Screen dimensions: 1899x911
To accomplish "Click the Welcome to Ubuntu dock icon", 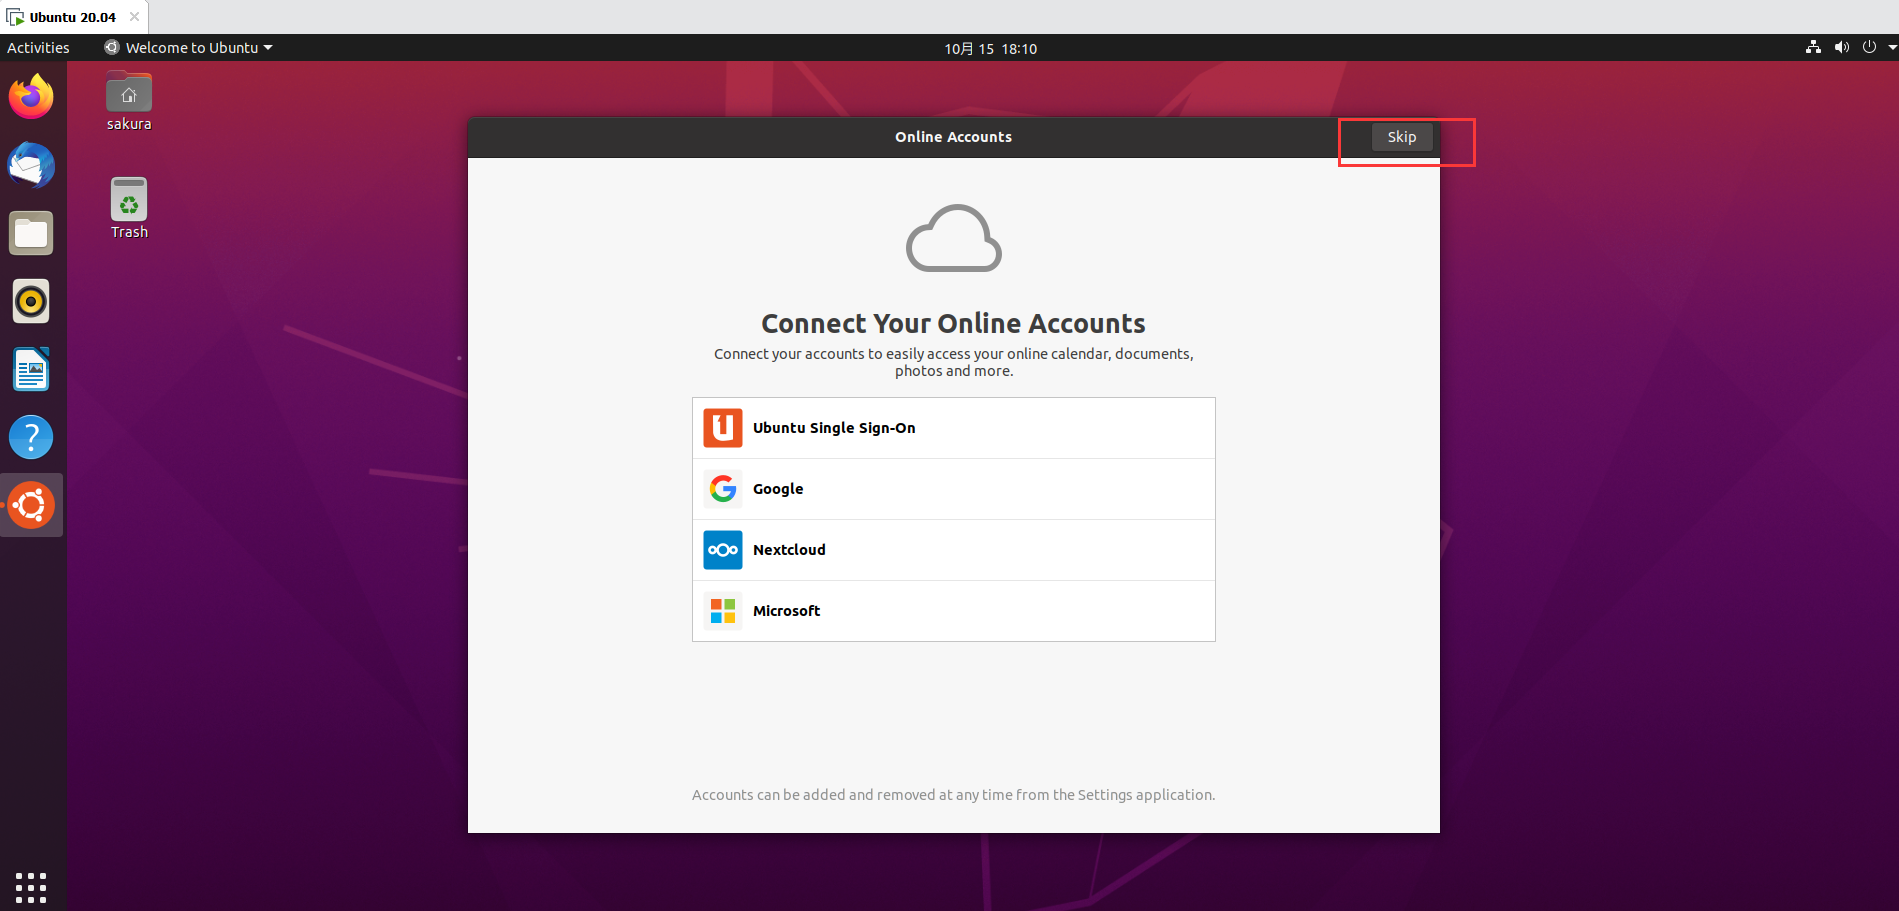I will pyautogui.click(x=31, y=505).
